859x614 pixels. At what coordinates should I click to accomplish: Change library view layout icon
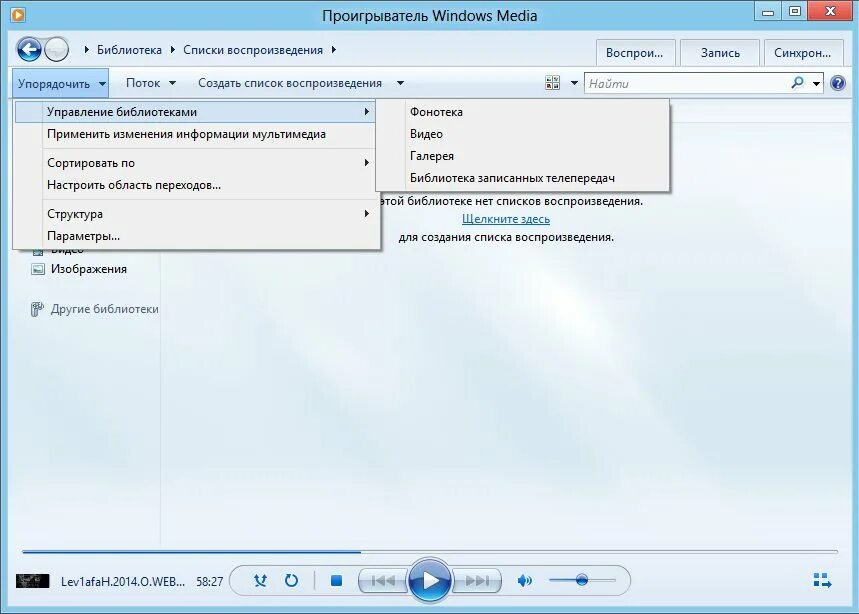click(555, 83)
